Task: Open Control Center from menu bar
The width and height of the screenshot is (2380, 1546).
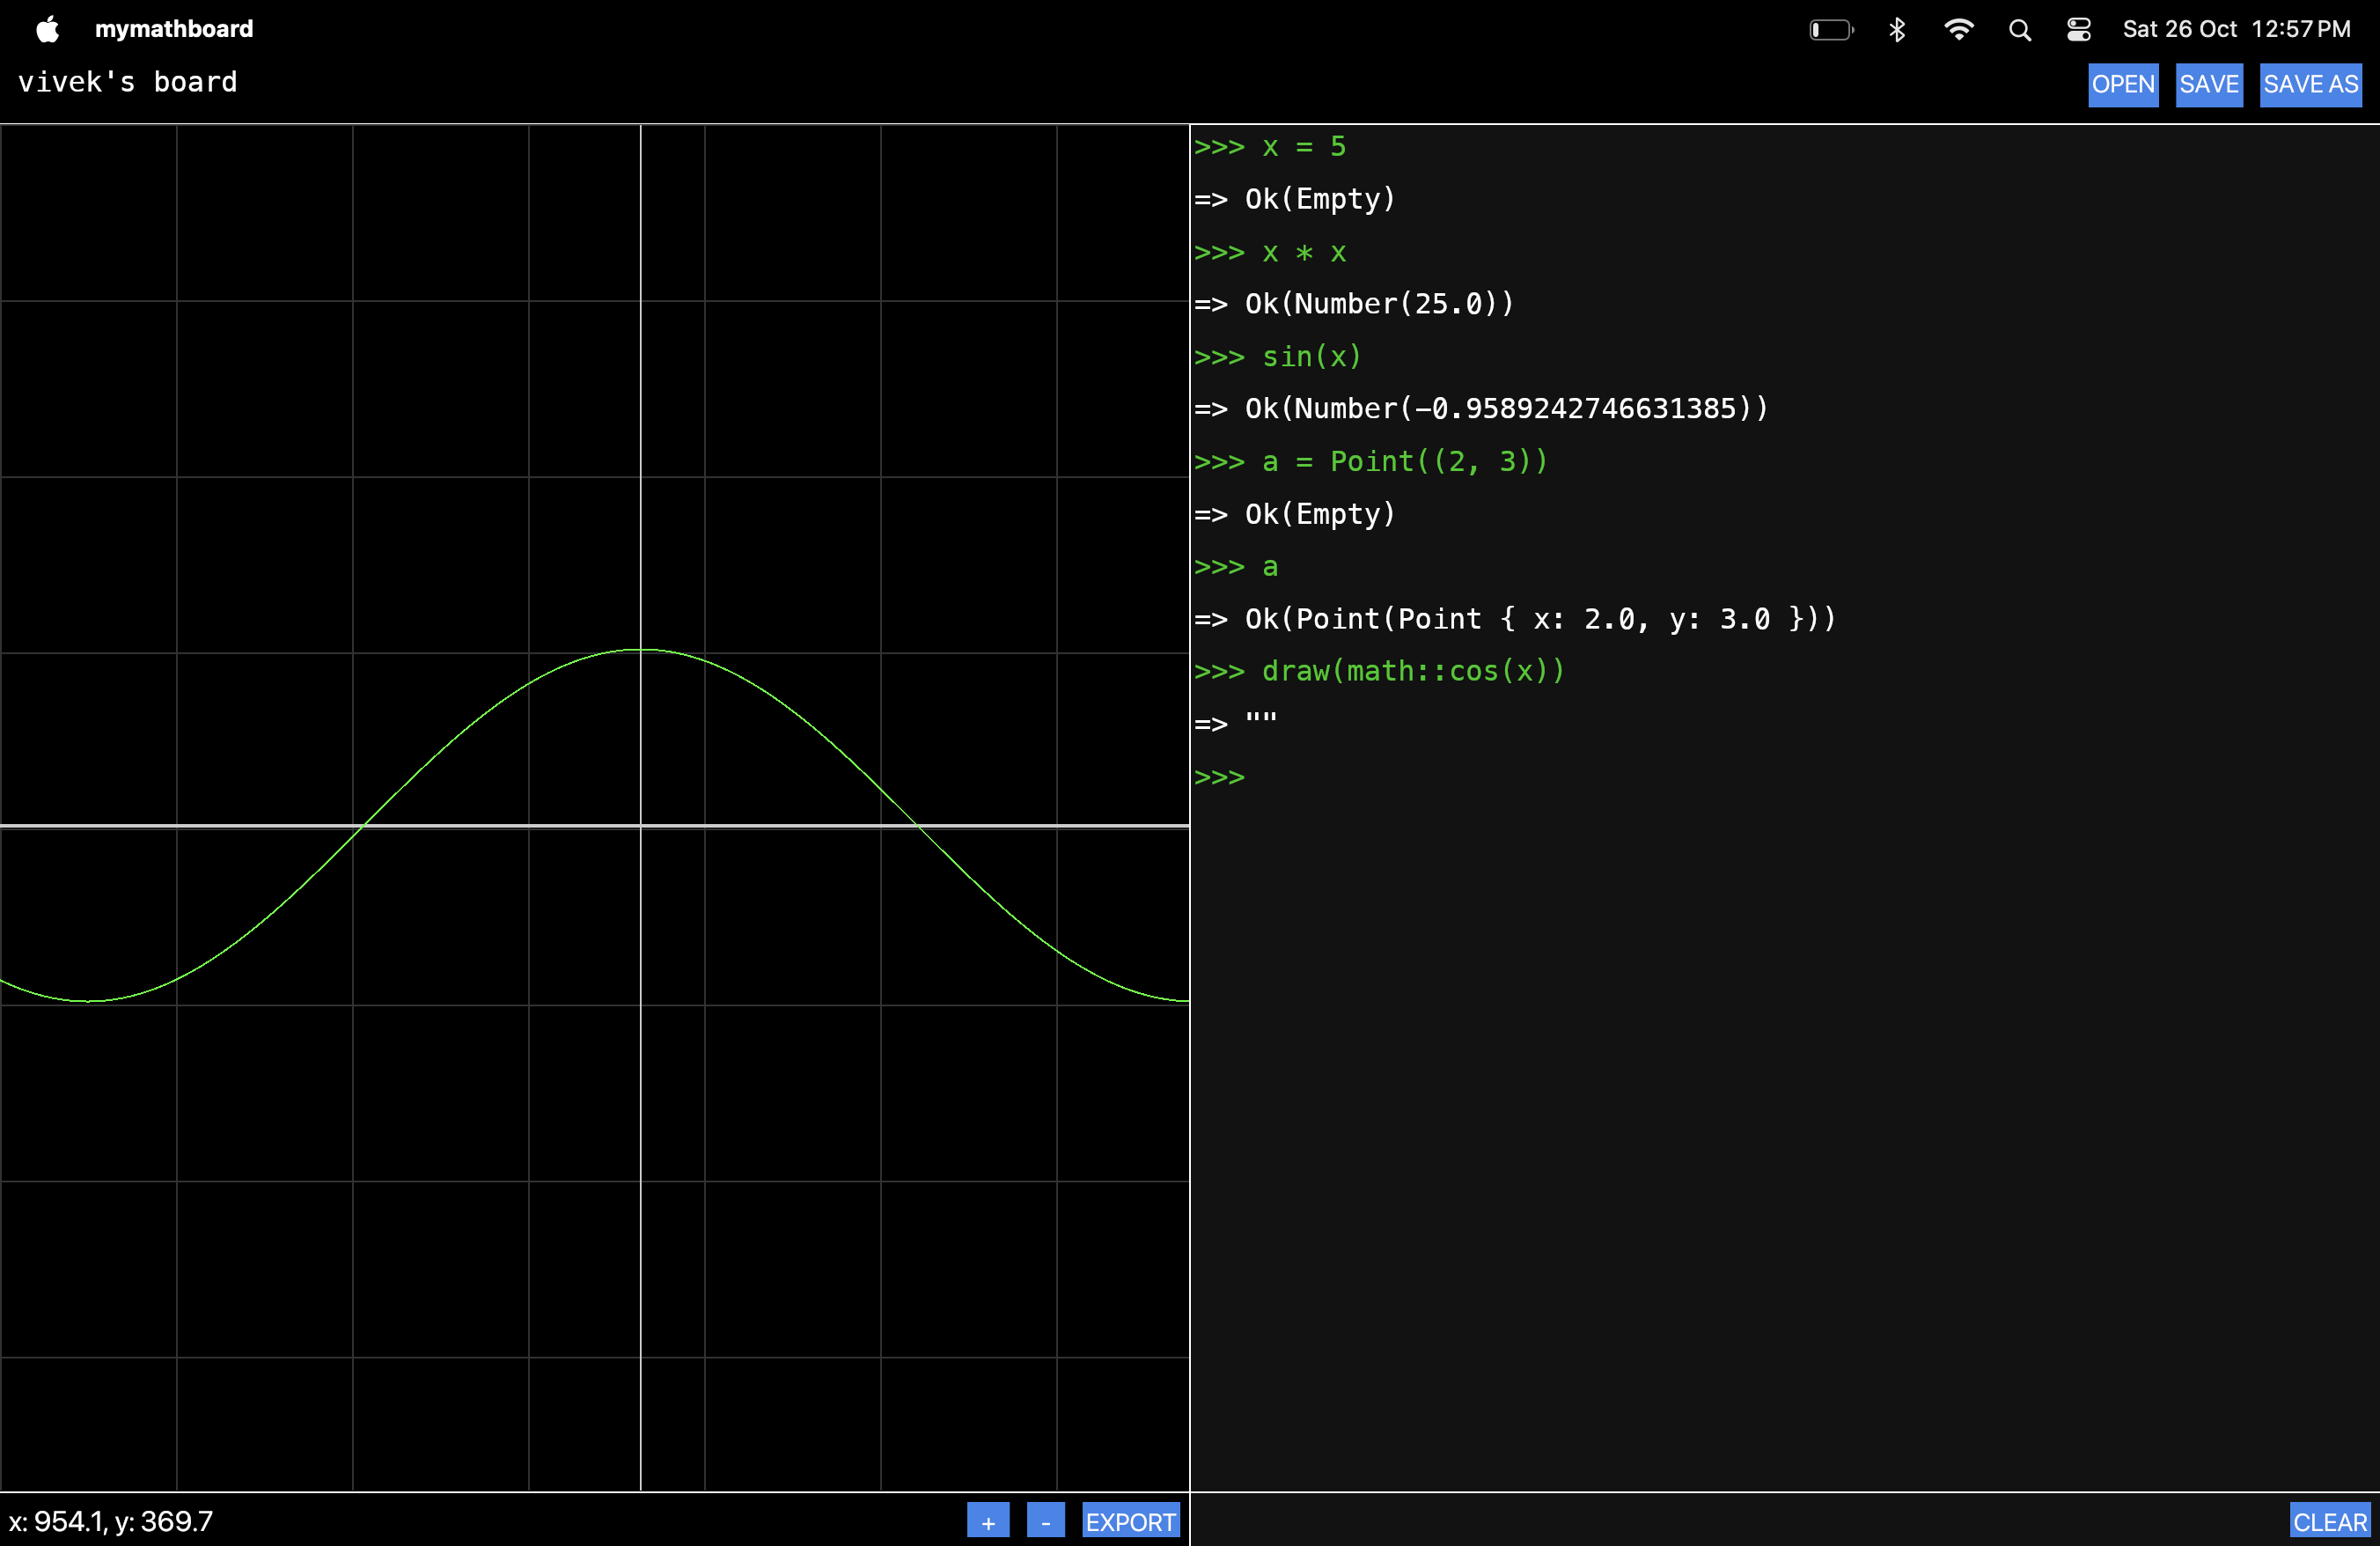Action: (x=2078, y=30)
